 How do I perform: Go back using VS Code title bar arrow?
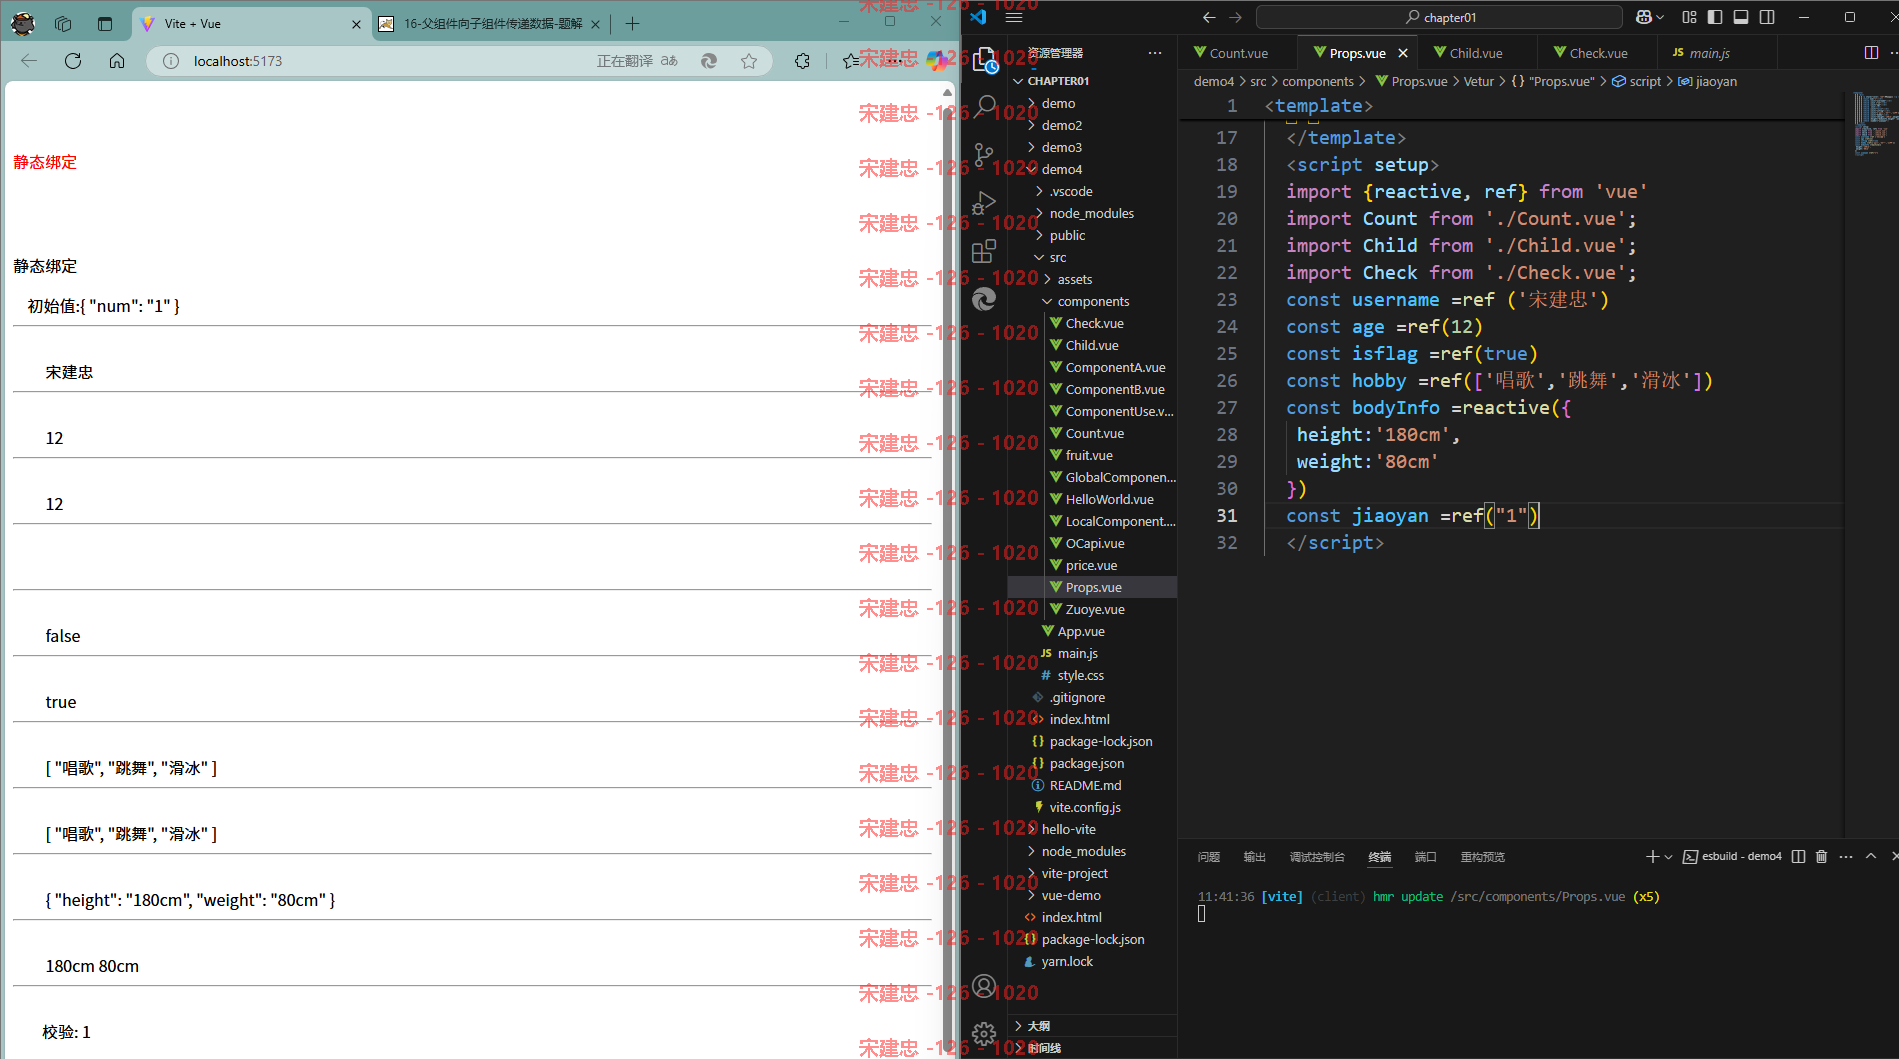[1209, 17]
